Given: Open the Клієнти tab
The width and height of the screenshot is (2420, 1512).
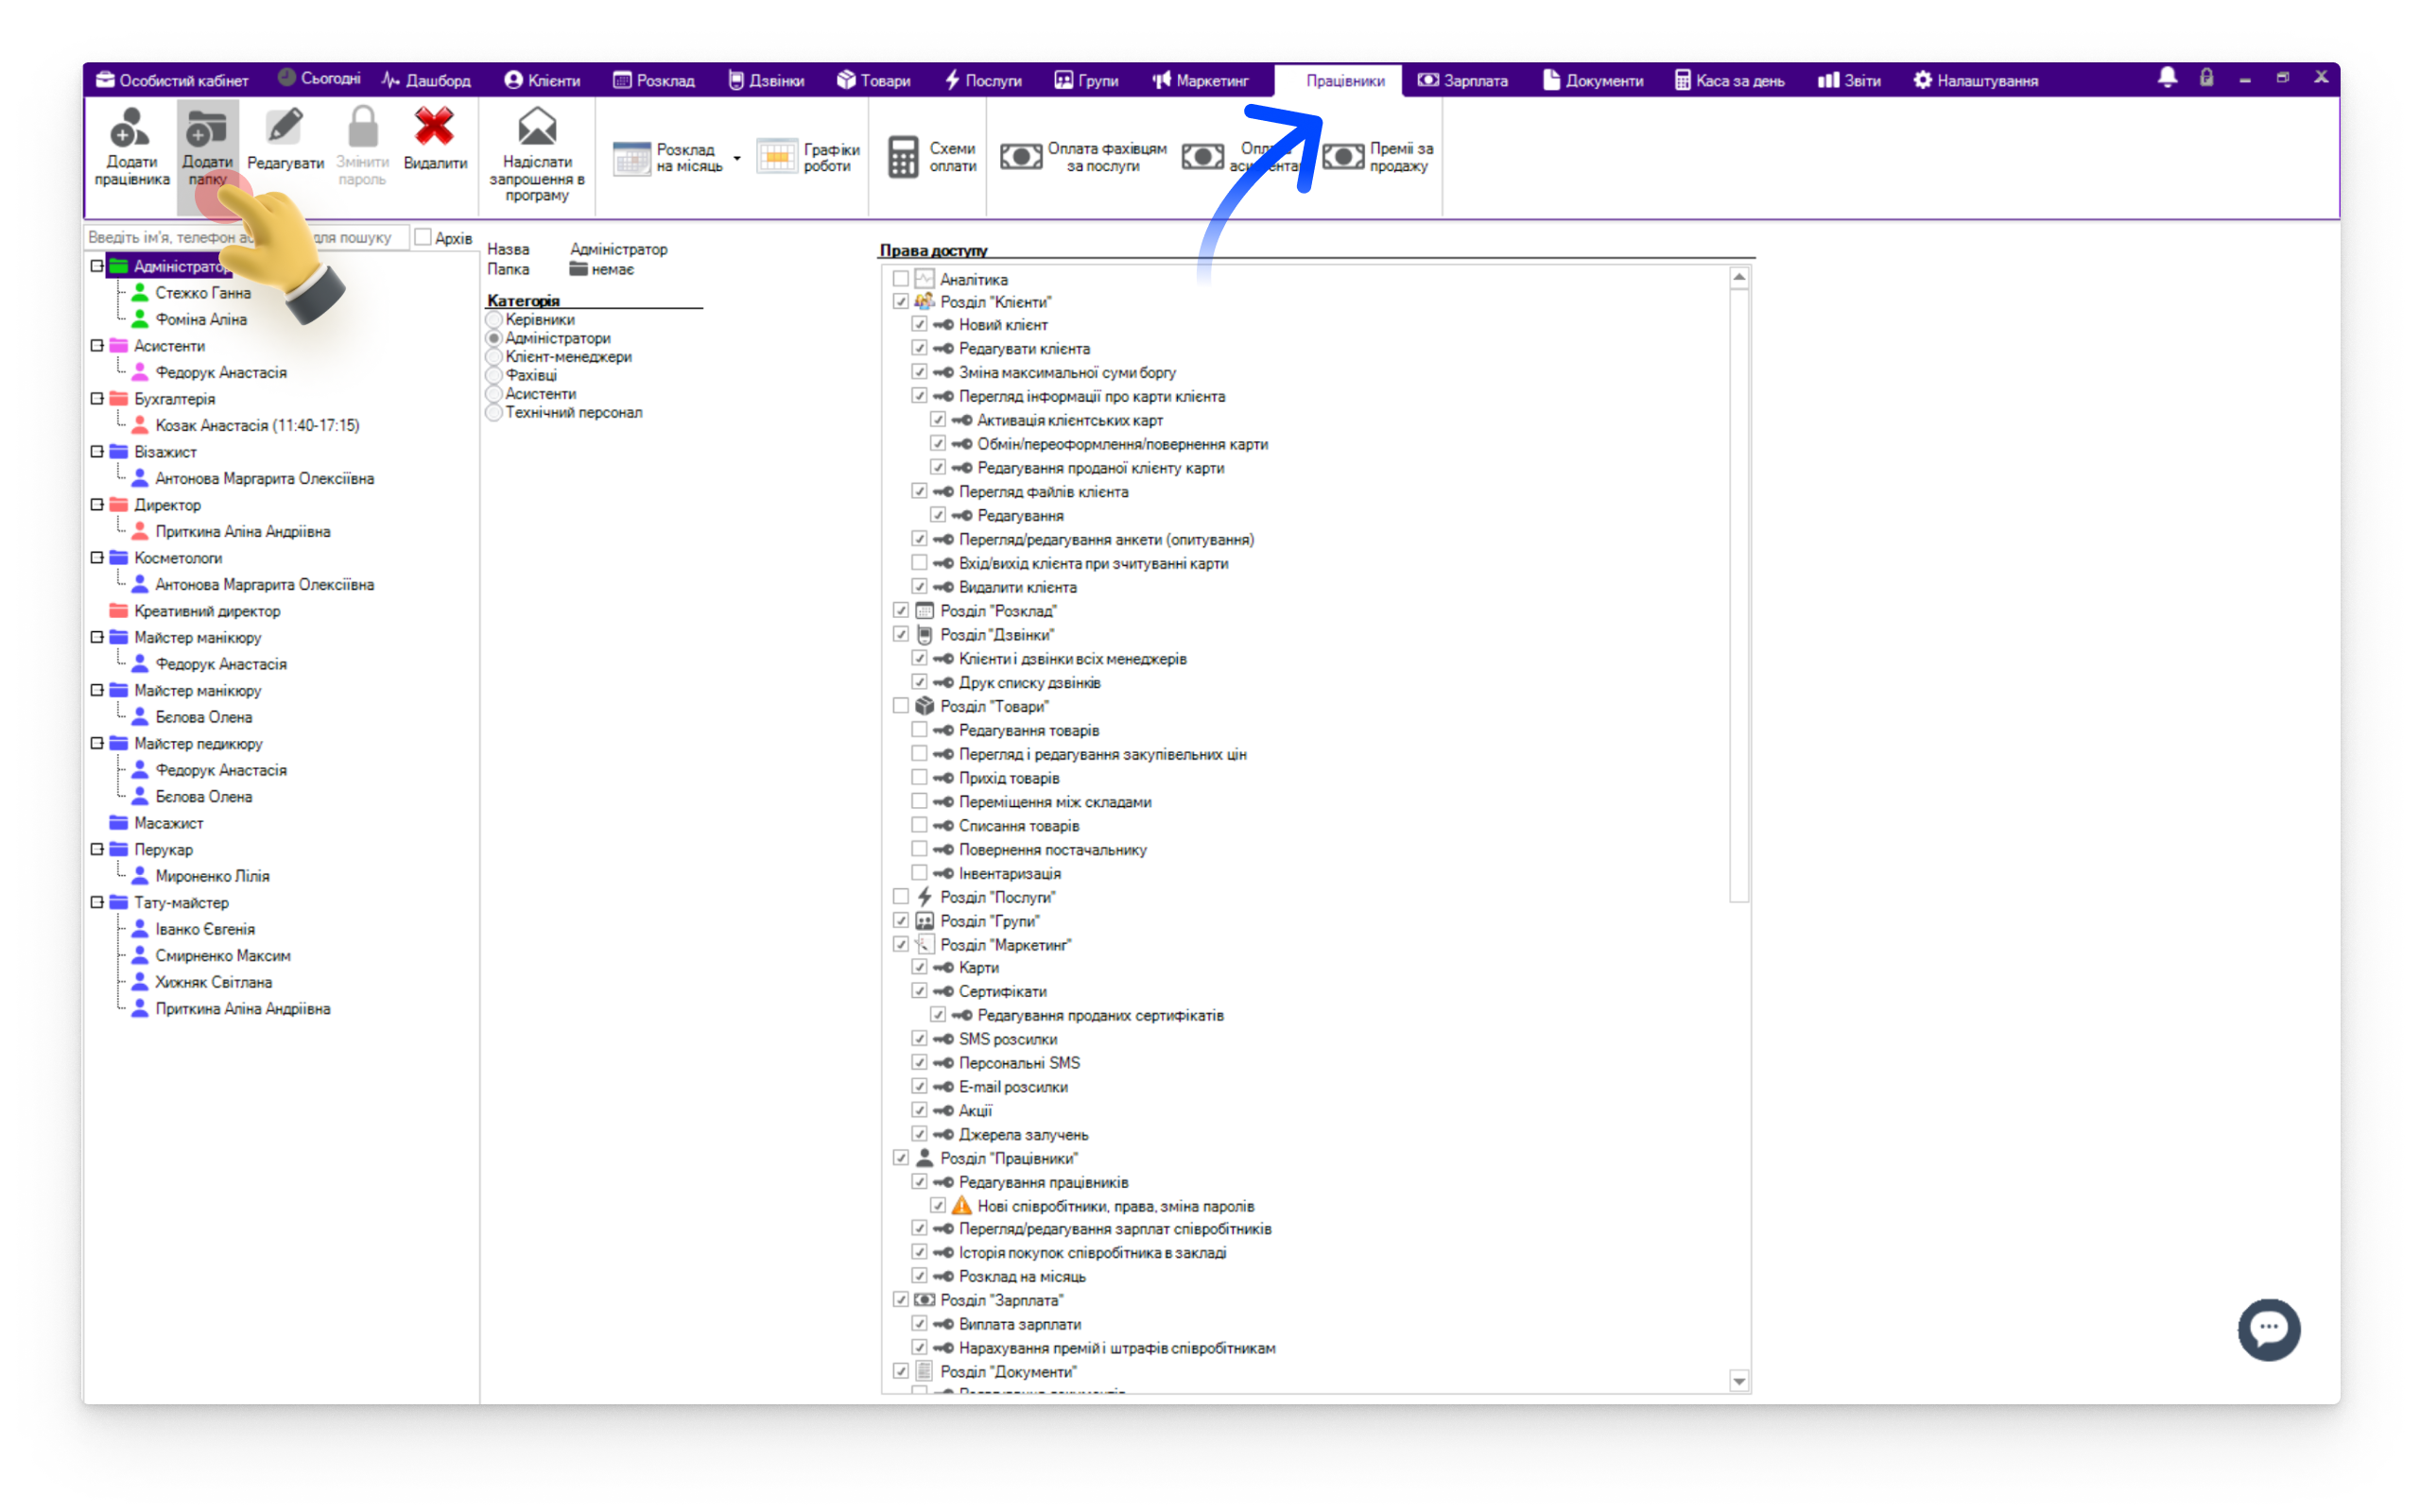Looking at the screenshot, I should [x=542, y=80].
